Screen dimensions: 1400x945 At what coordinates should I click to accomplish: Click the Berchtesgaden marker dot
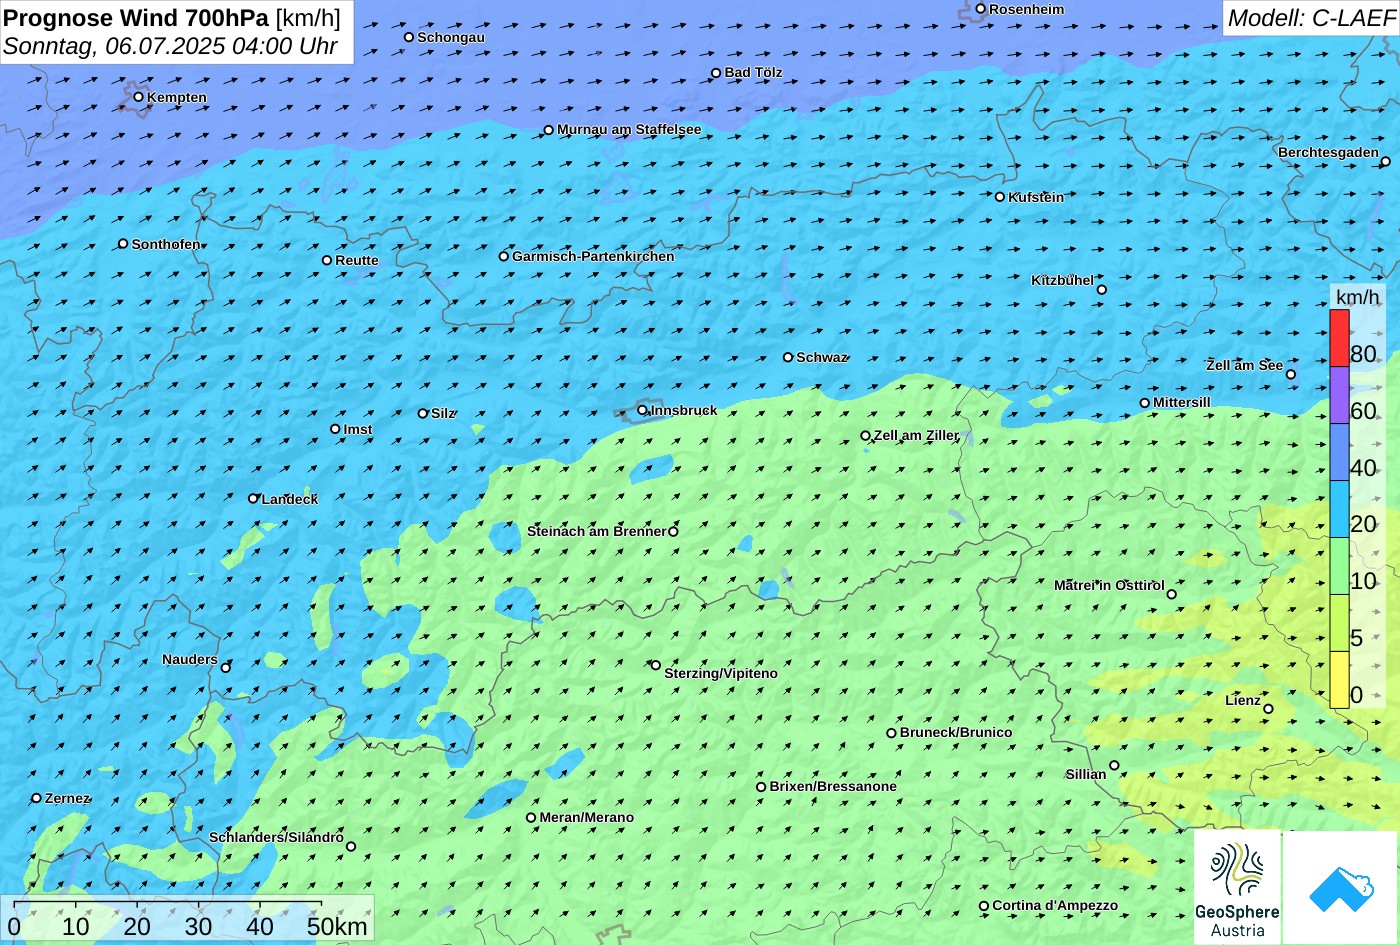[1386, 162]
